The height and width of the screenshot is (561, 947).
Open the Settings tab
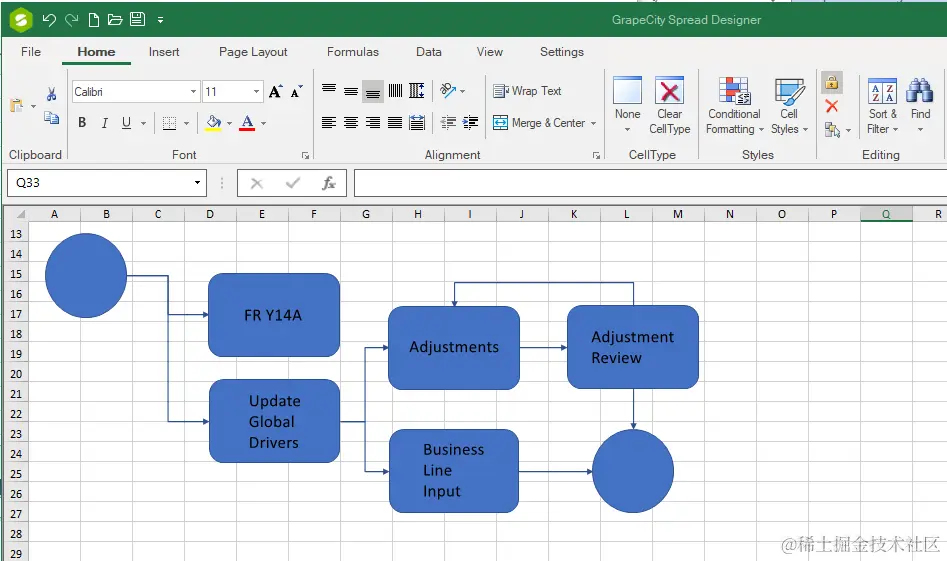(x=562, y=52)
